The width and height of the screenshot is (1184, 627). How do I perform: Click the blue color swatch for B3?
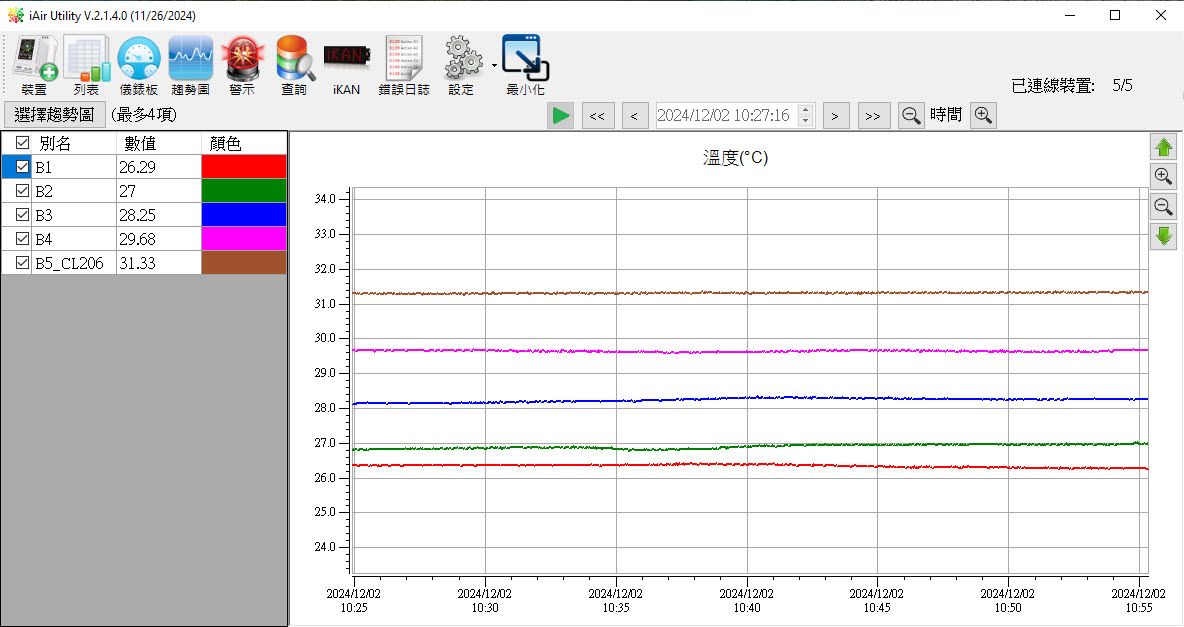[244, 215]
